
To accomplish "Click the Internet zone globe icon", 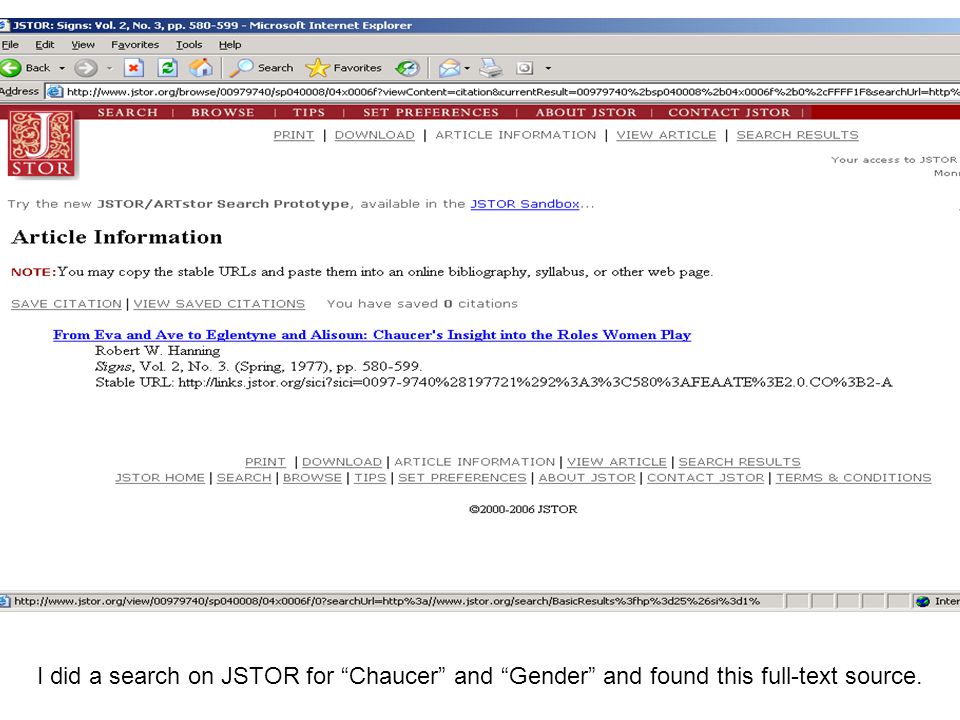I will coord(923,601).
